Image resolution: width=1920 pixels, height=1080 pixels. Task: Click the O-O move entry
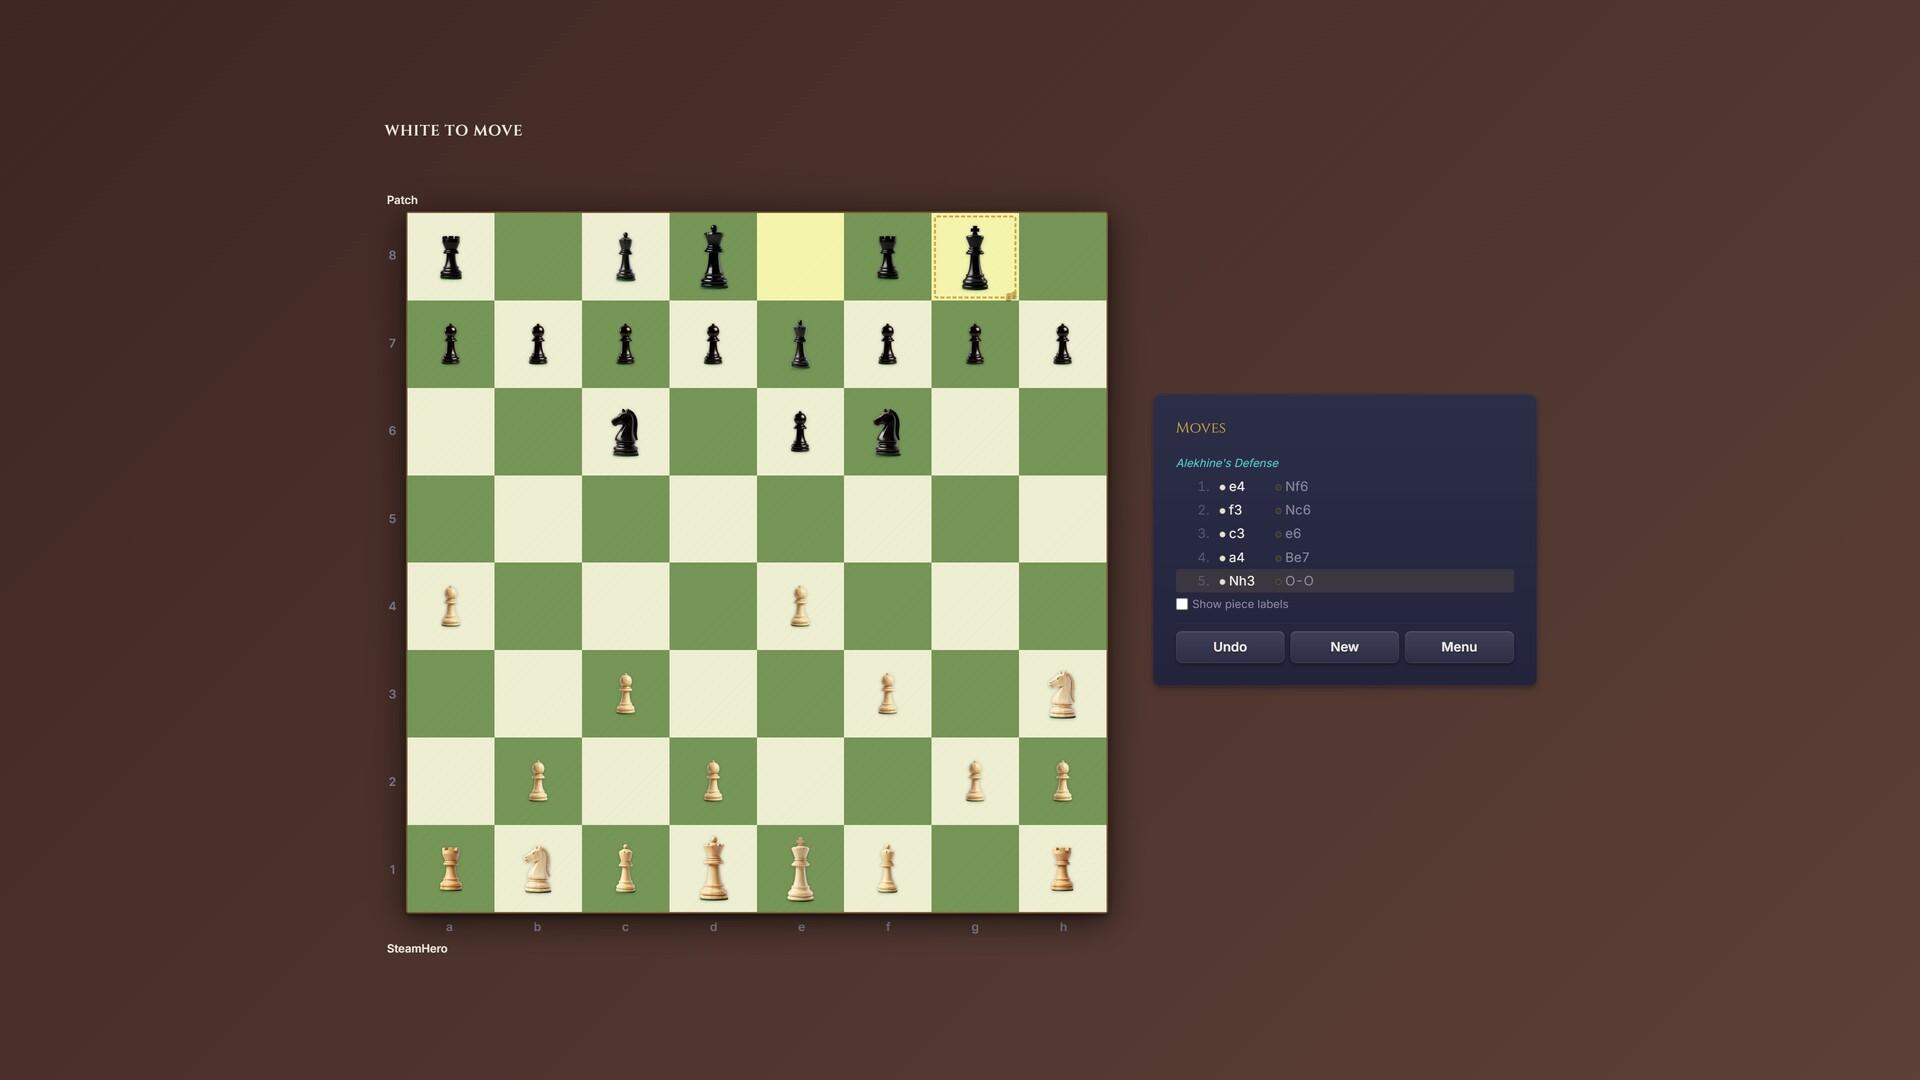(1299, 581)
